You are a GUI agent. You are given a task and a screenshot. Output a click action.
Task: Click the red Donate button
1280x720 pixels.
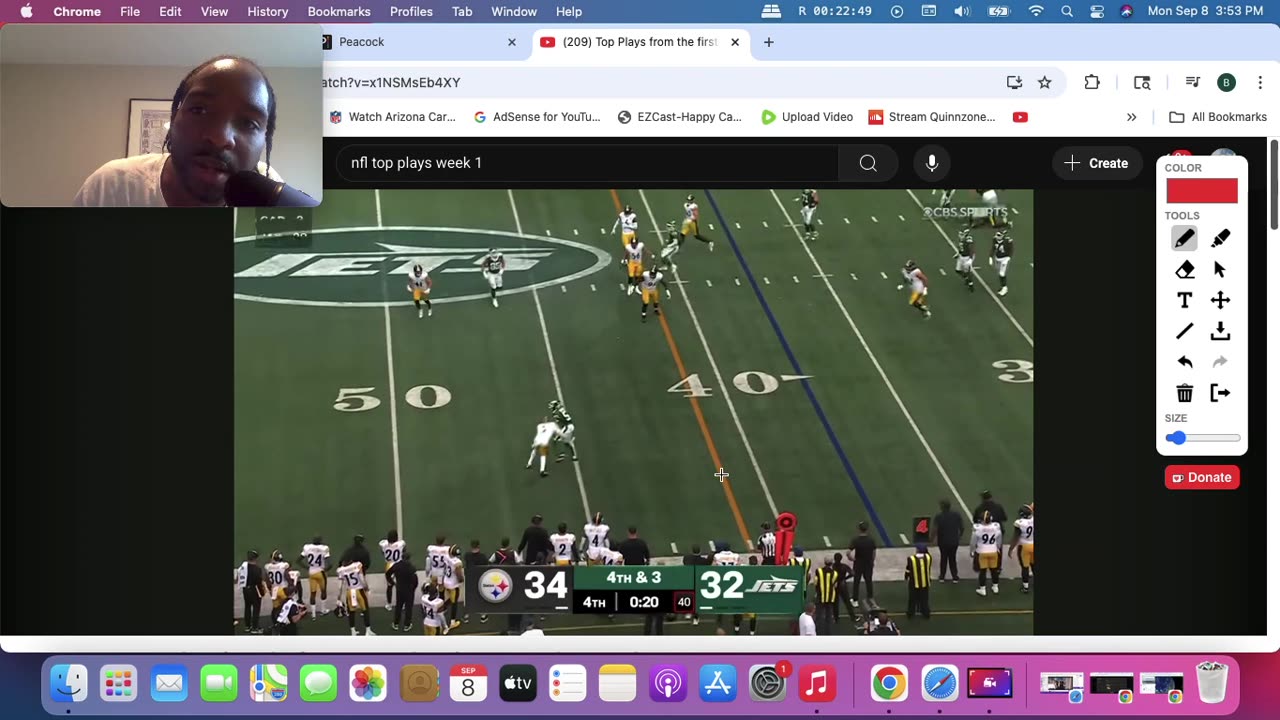click(1202, 477)
